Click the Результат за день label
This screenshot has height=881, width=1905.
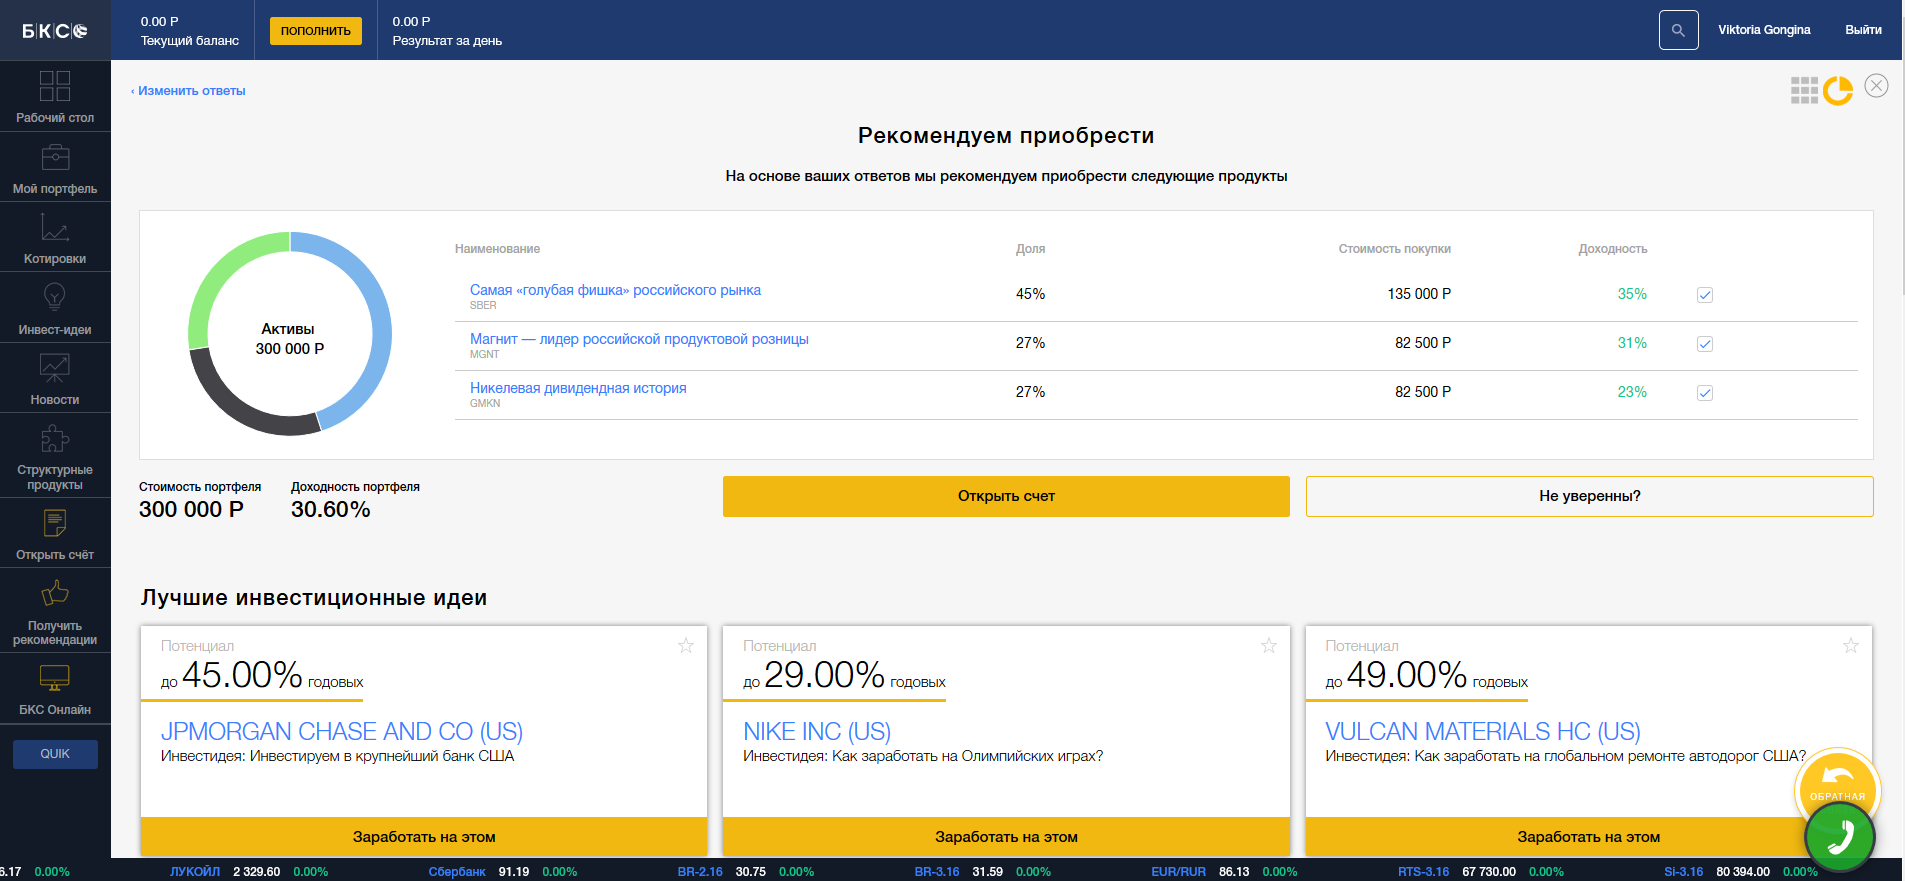[x=447, y=41]
